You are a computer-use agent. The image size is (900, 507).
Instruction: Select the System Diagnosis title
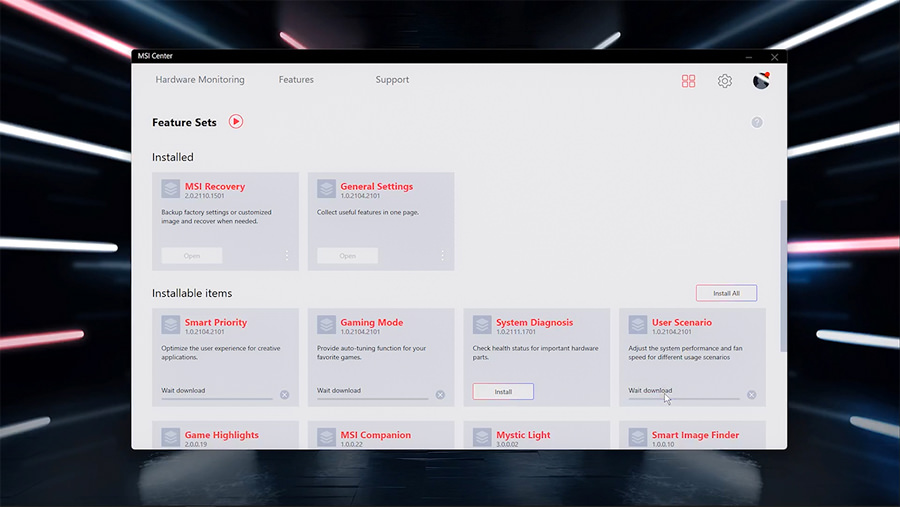point(534,322)
